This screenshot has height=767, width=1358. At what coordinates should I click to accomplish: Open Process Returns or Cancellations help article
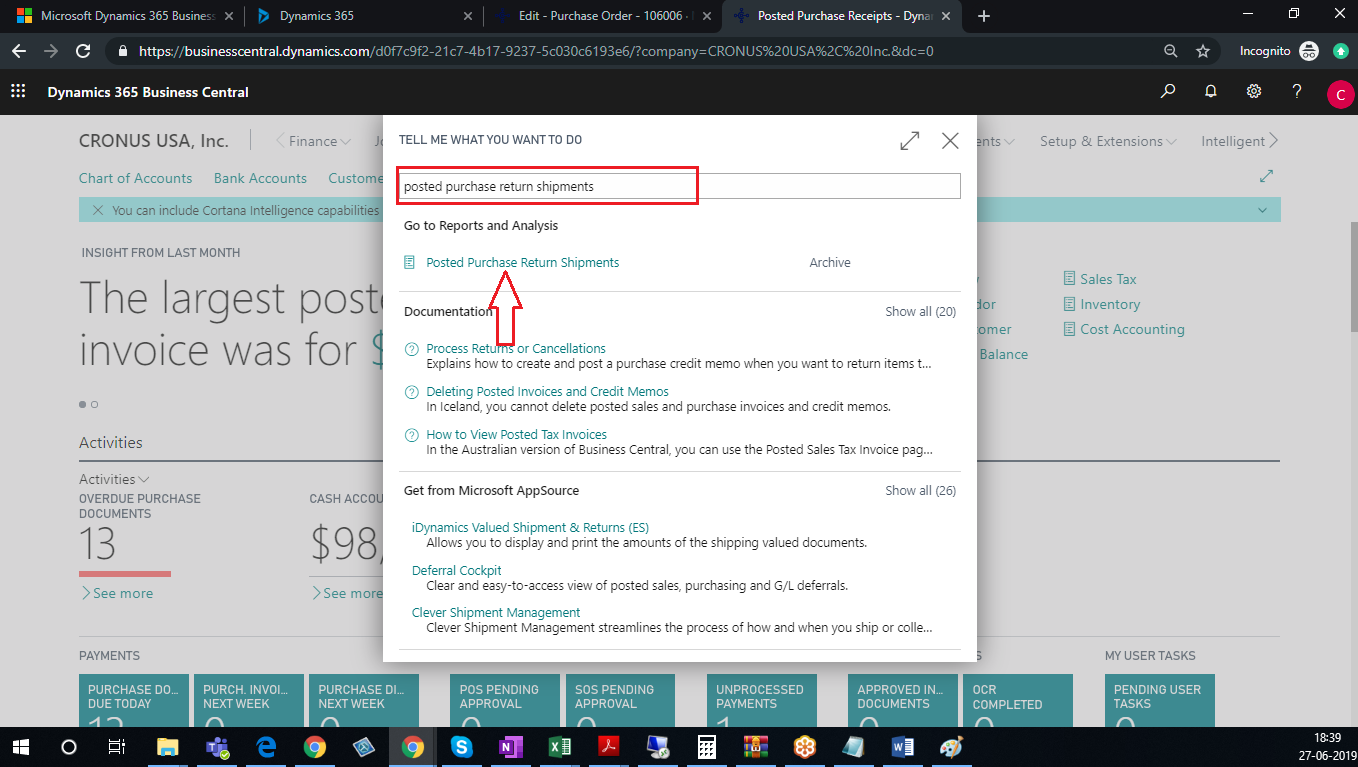516,348
